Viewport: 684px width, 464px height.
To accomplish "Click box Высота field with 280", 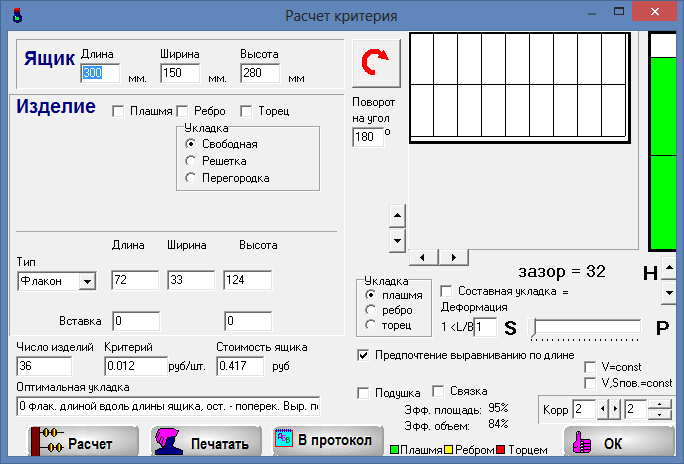I will point(260,73).
